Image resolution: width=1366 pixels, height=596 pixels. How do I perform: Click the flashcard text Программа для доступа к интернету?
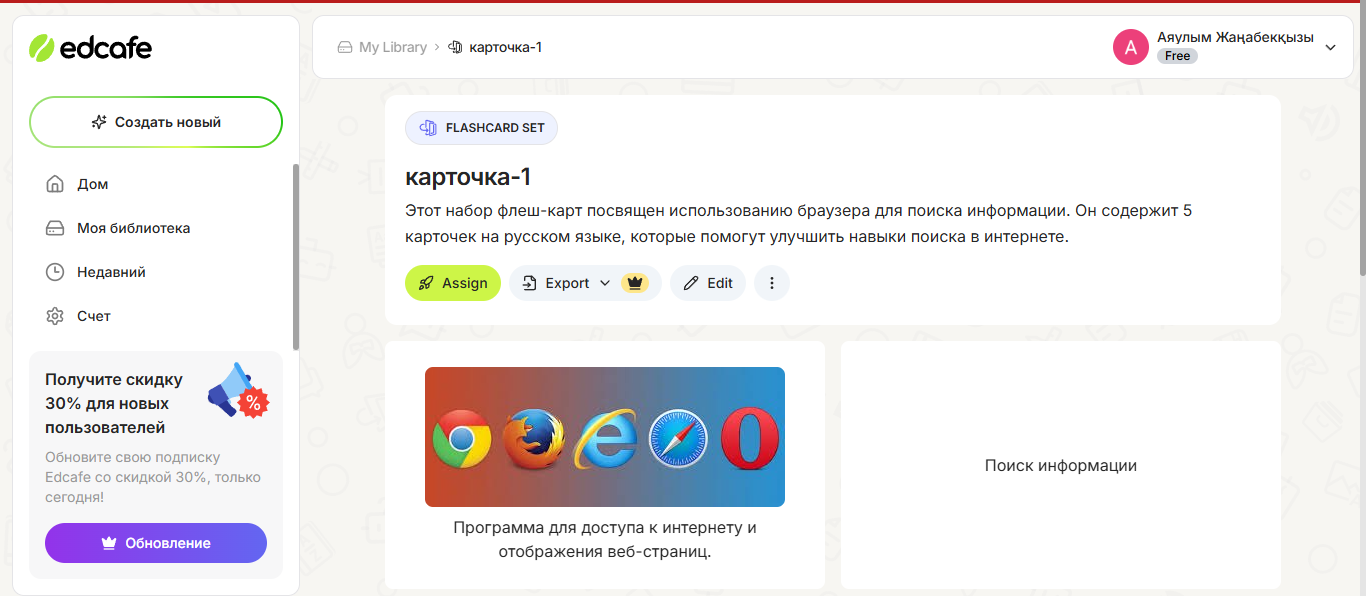point(605,539)
